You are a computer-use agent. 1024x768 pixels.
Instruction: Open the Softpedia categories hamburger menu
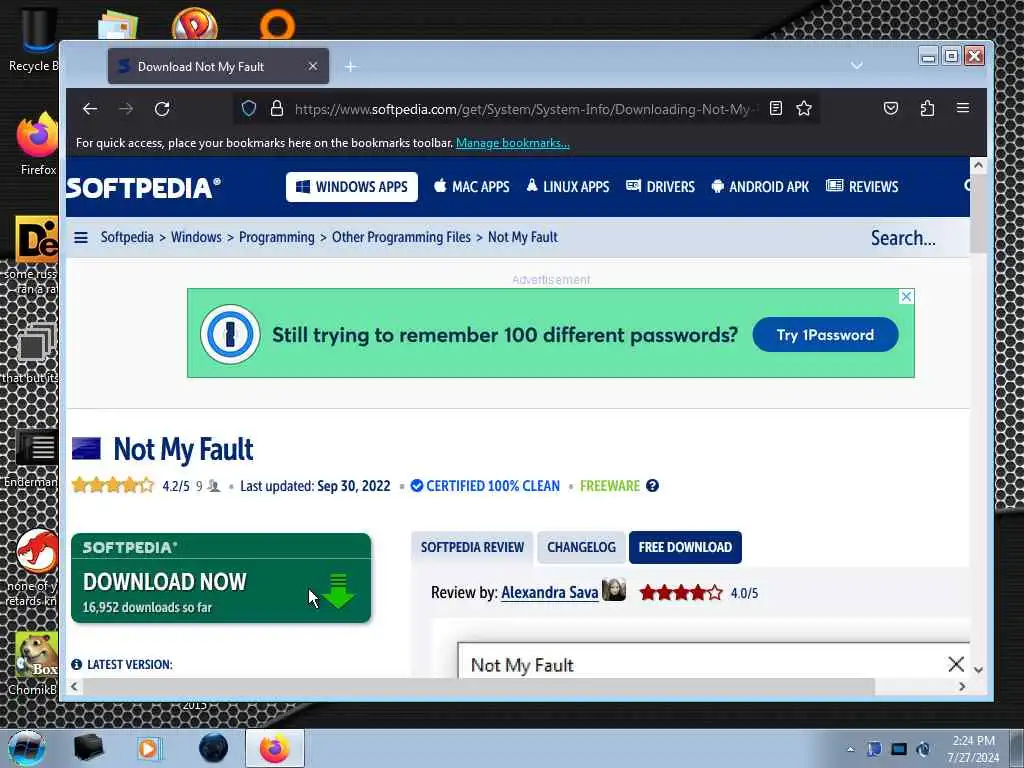pyautogui.click(x=81, y=238)
